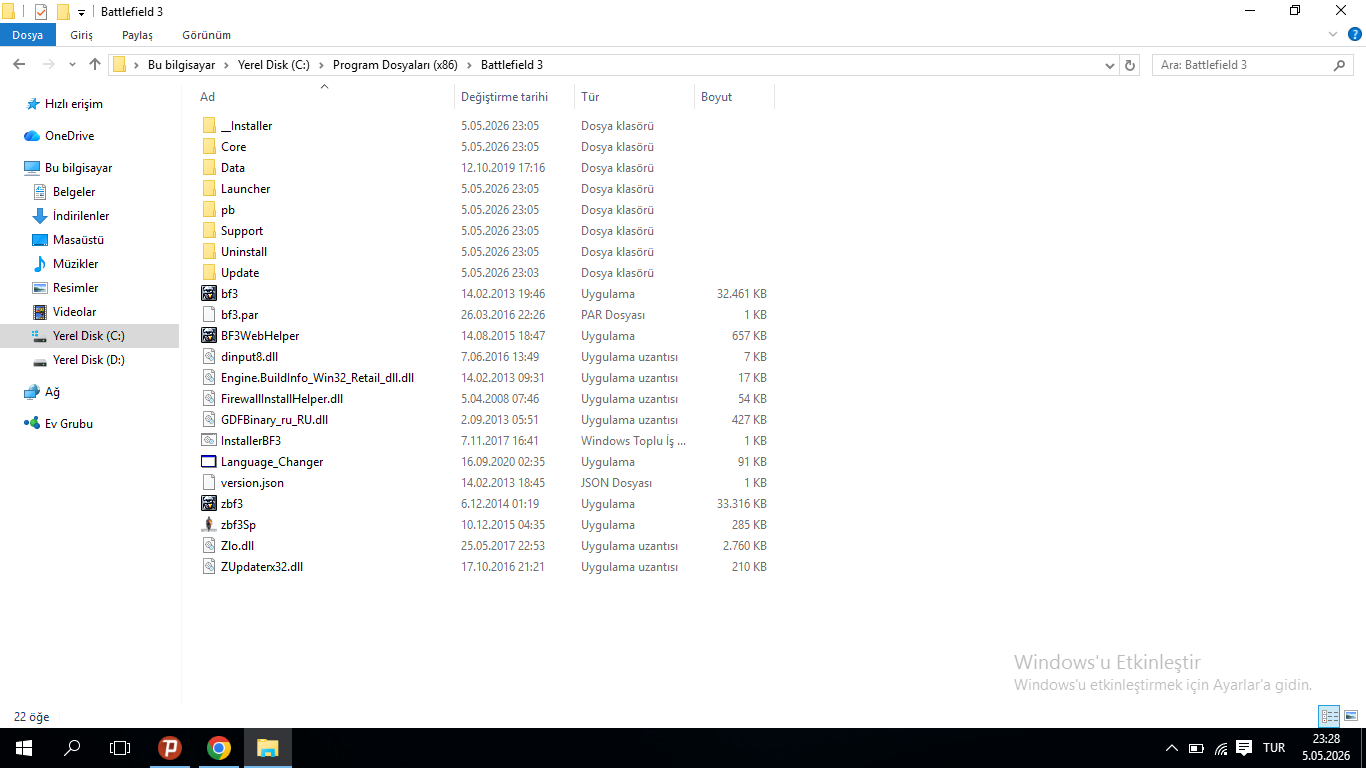Screen dimensions: 1366x768
Task: Show hidden system tray icons
Action: [x=1172, y=748]
